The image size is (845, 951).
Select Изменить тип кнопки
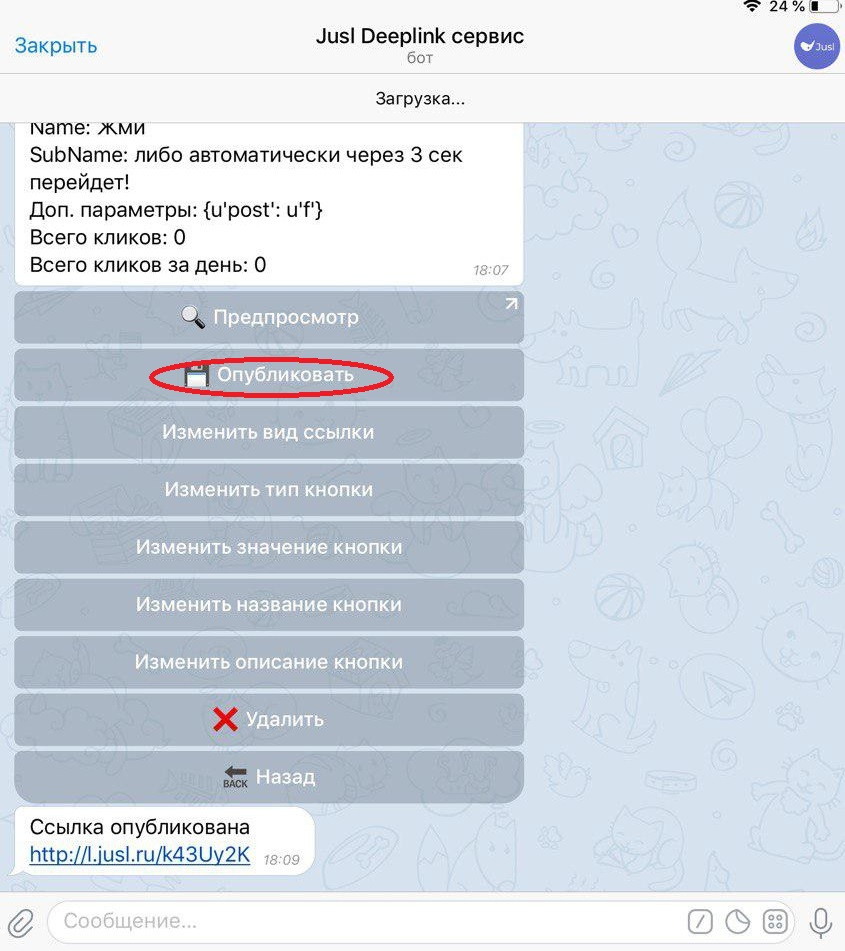tap(269, 489)
